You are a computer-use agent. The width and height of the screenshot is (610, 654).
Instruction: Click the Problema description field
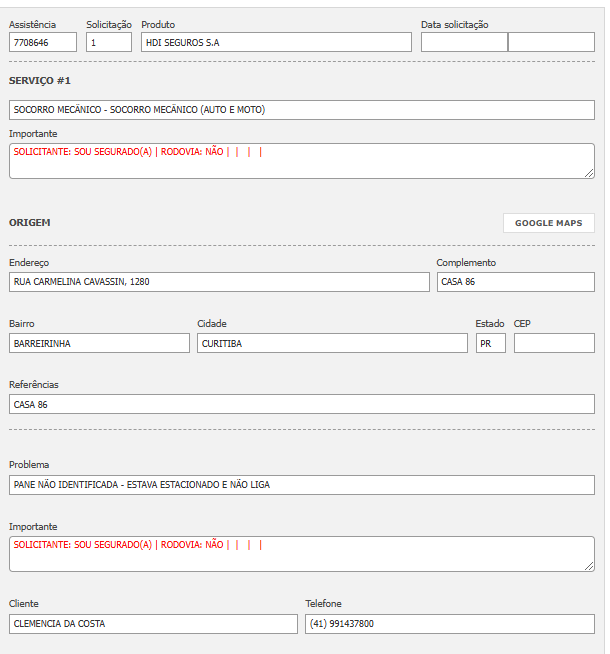tap(302, 485)
